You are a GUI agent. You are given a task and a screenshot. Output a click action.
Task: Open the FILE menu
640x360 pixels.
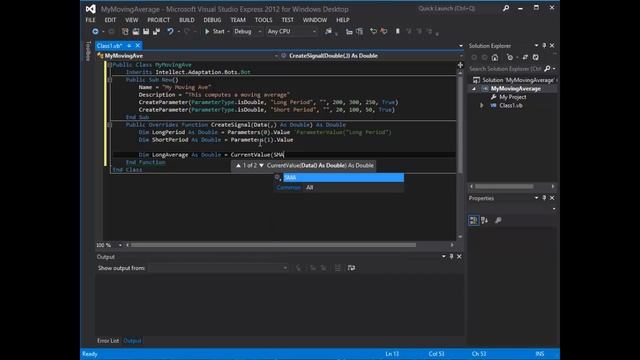(x=90, y=20)
